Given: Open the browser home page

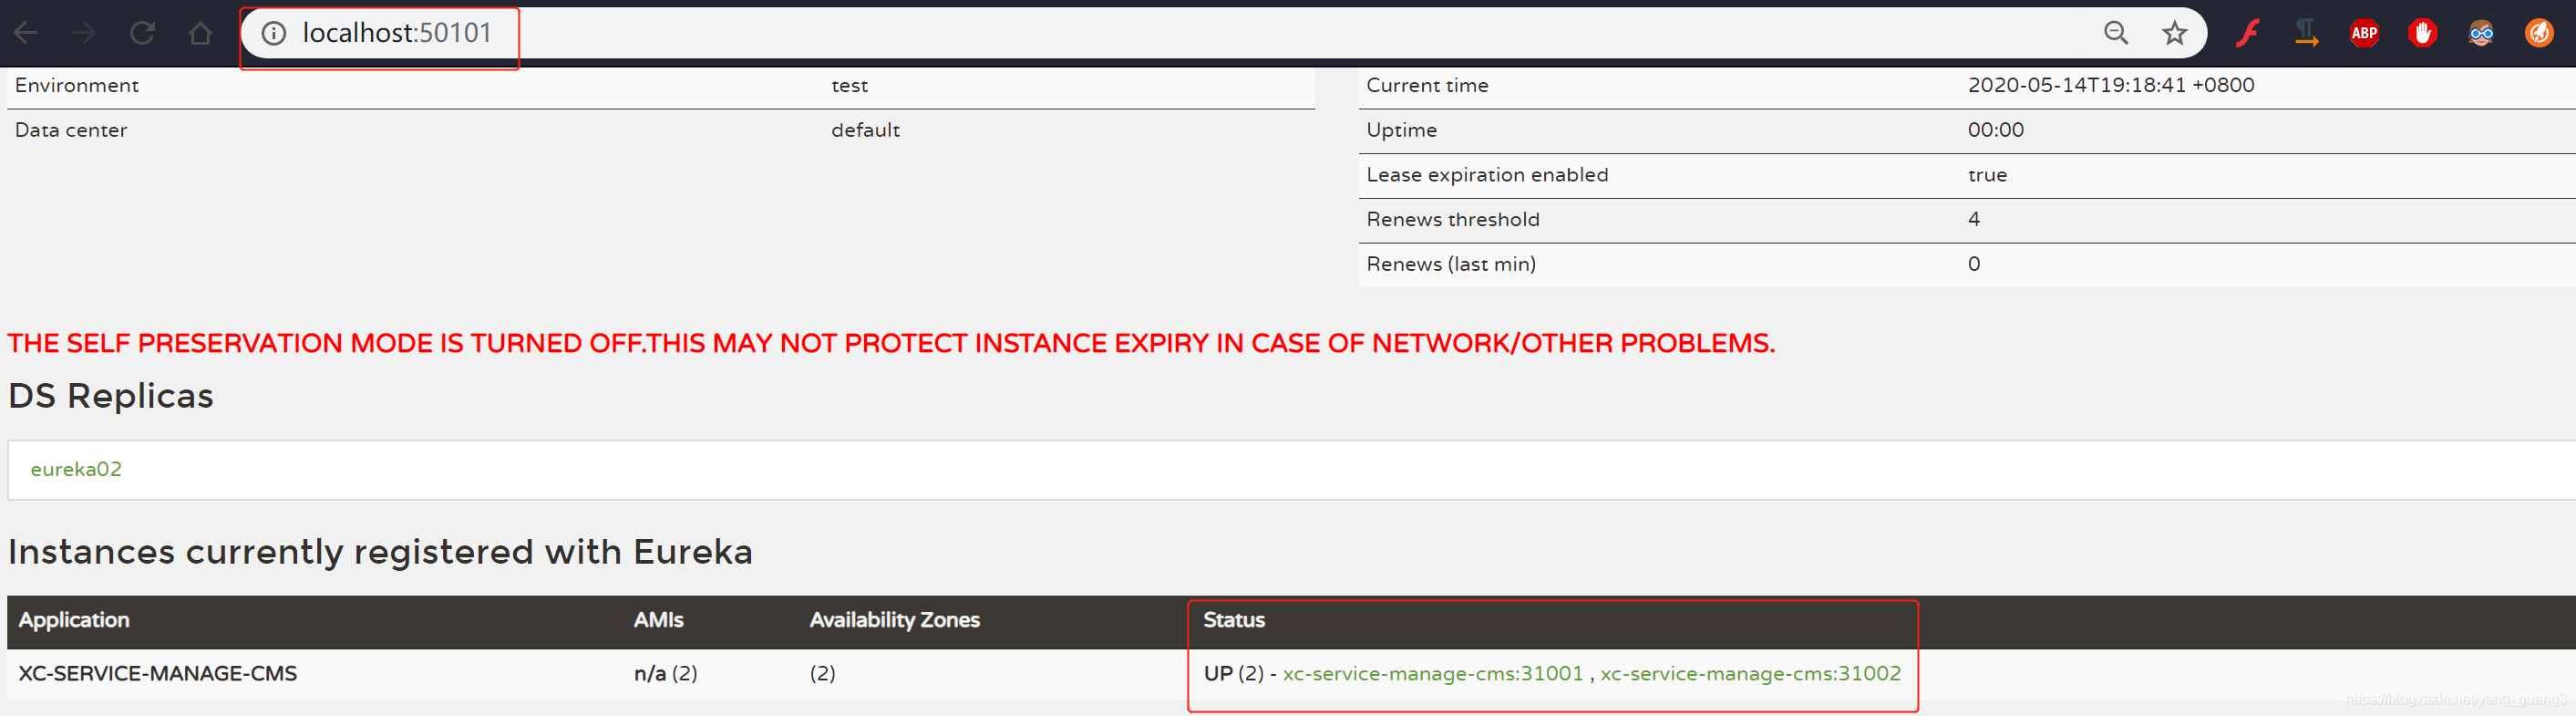Looking at the screenshot, I should pos(200,33).
